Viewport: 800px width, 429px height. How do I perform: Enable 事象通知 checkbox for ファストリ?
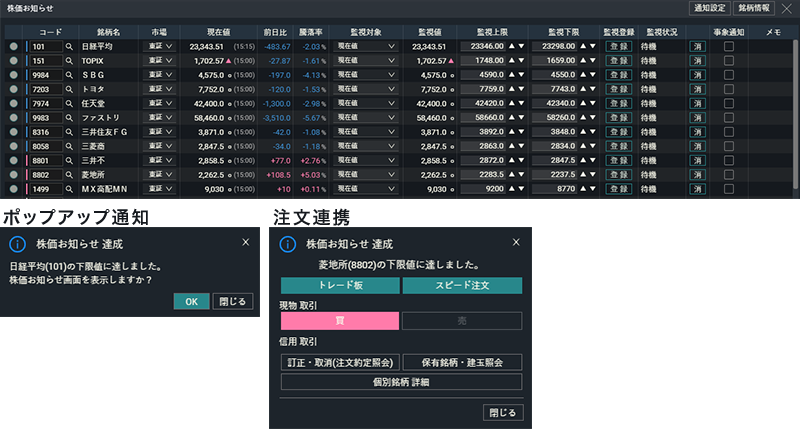coord(729,118)
